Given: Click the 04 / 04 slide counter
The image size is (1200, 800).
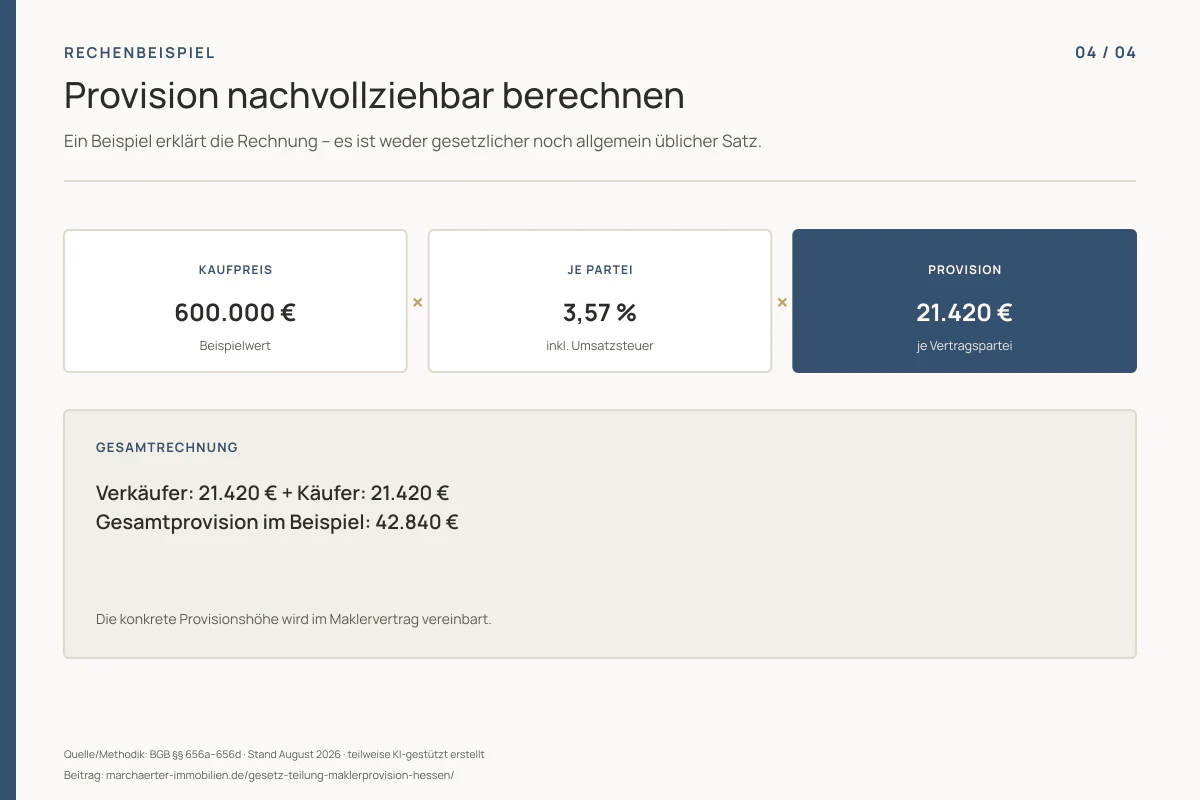Looking at the screenshot, I should point(1106,53).
